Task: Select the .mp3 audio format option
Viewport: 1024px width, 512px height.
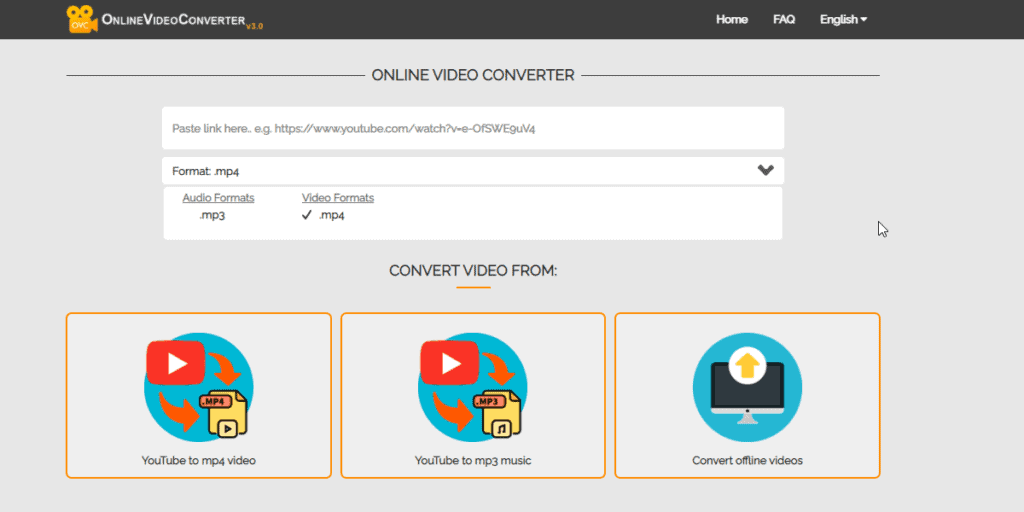Action: pyautogui.click(x=212, y=215)
